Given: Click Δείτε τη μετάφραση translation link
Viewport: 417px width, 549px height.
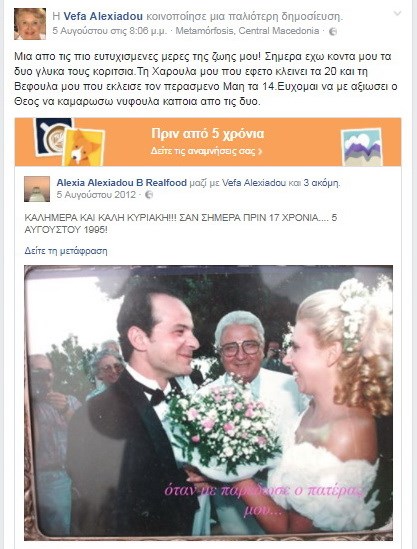Looking at the screenshot, I should 66,251.
